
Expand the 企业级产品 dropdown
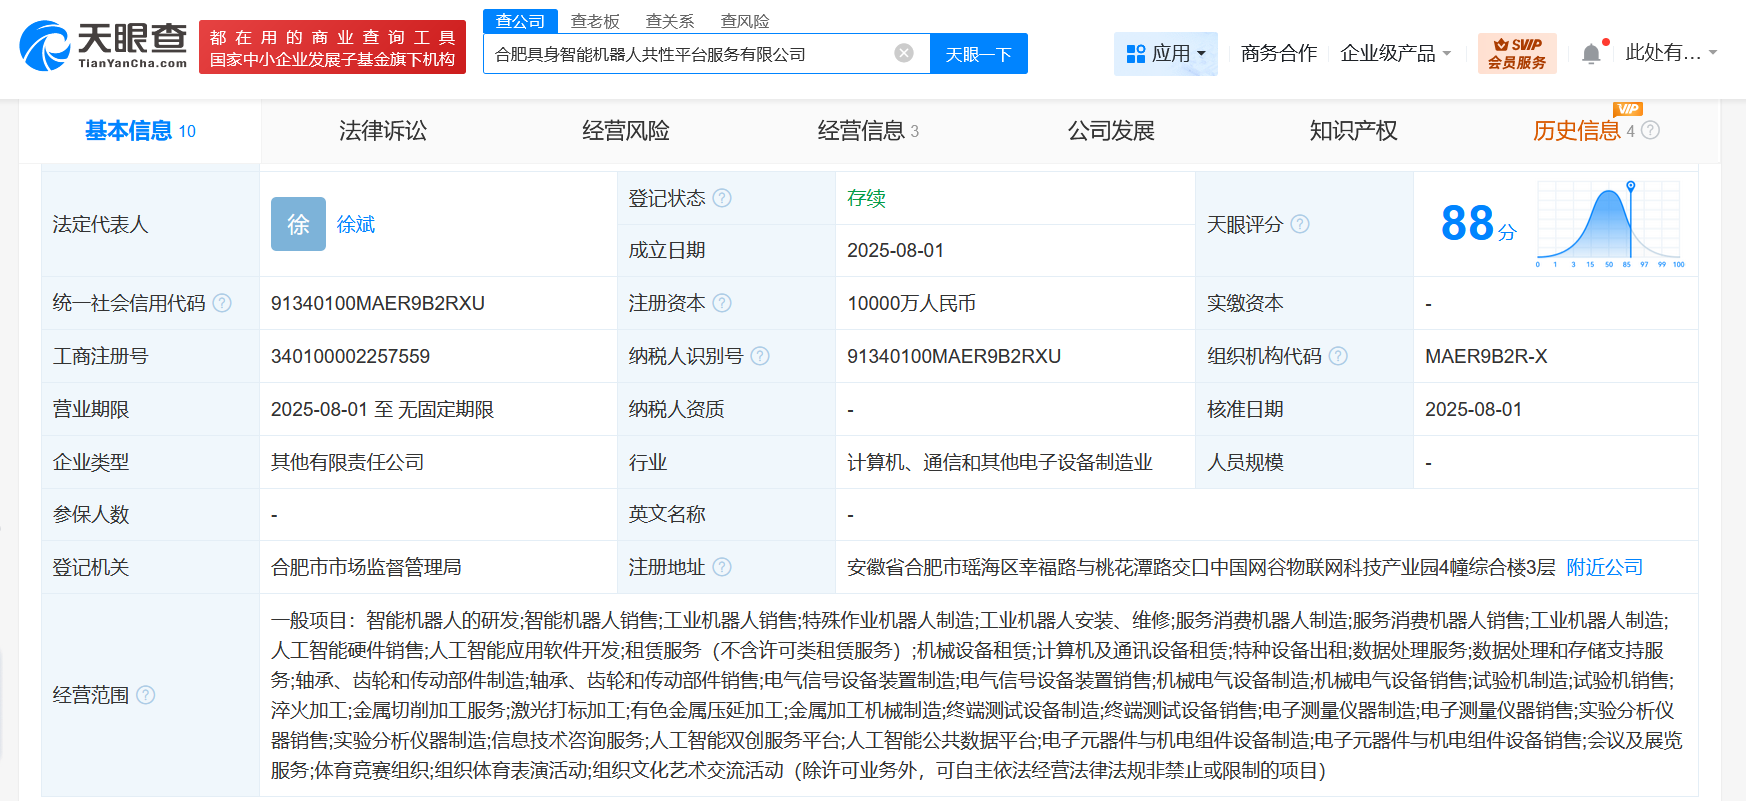(1395, 53)
